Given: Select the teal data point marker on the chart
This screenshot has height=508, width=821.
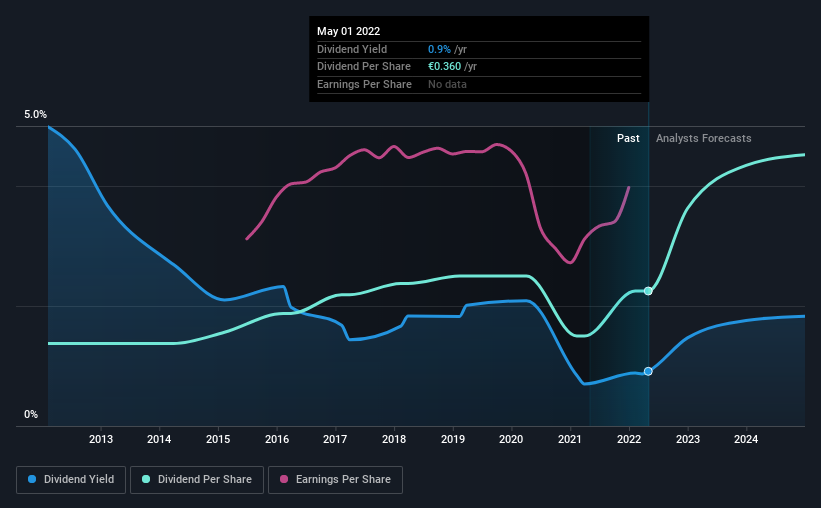Looking at the screenshot, I should pos(648,291).
